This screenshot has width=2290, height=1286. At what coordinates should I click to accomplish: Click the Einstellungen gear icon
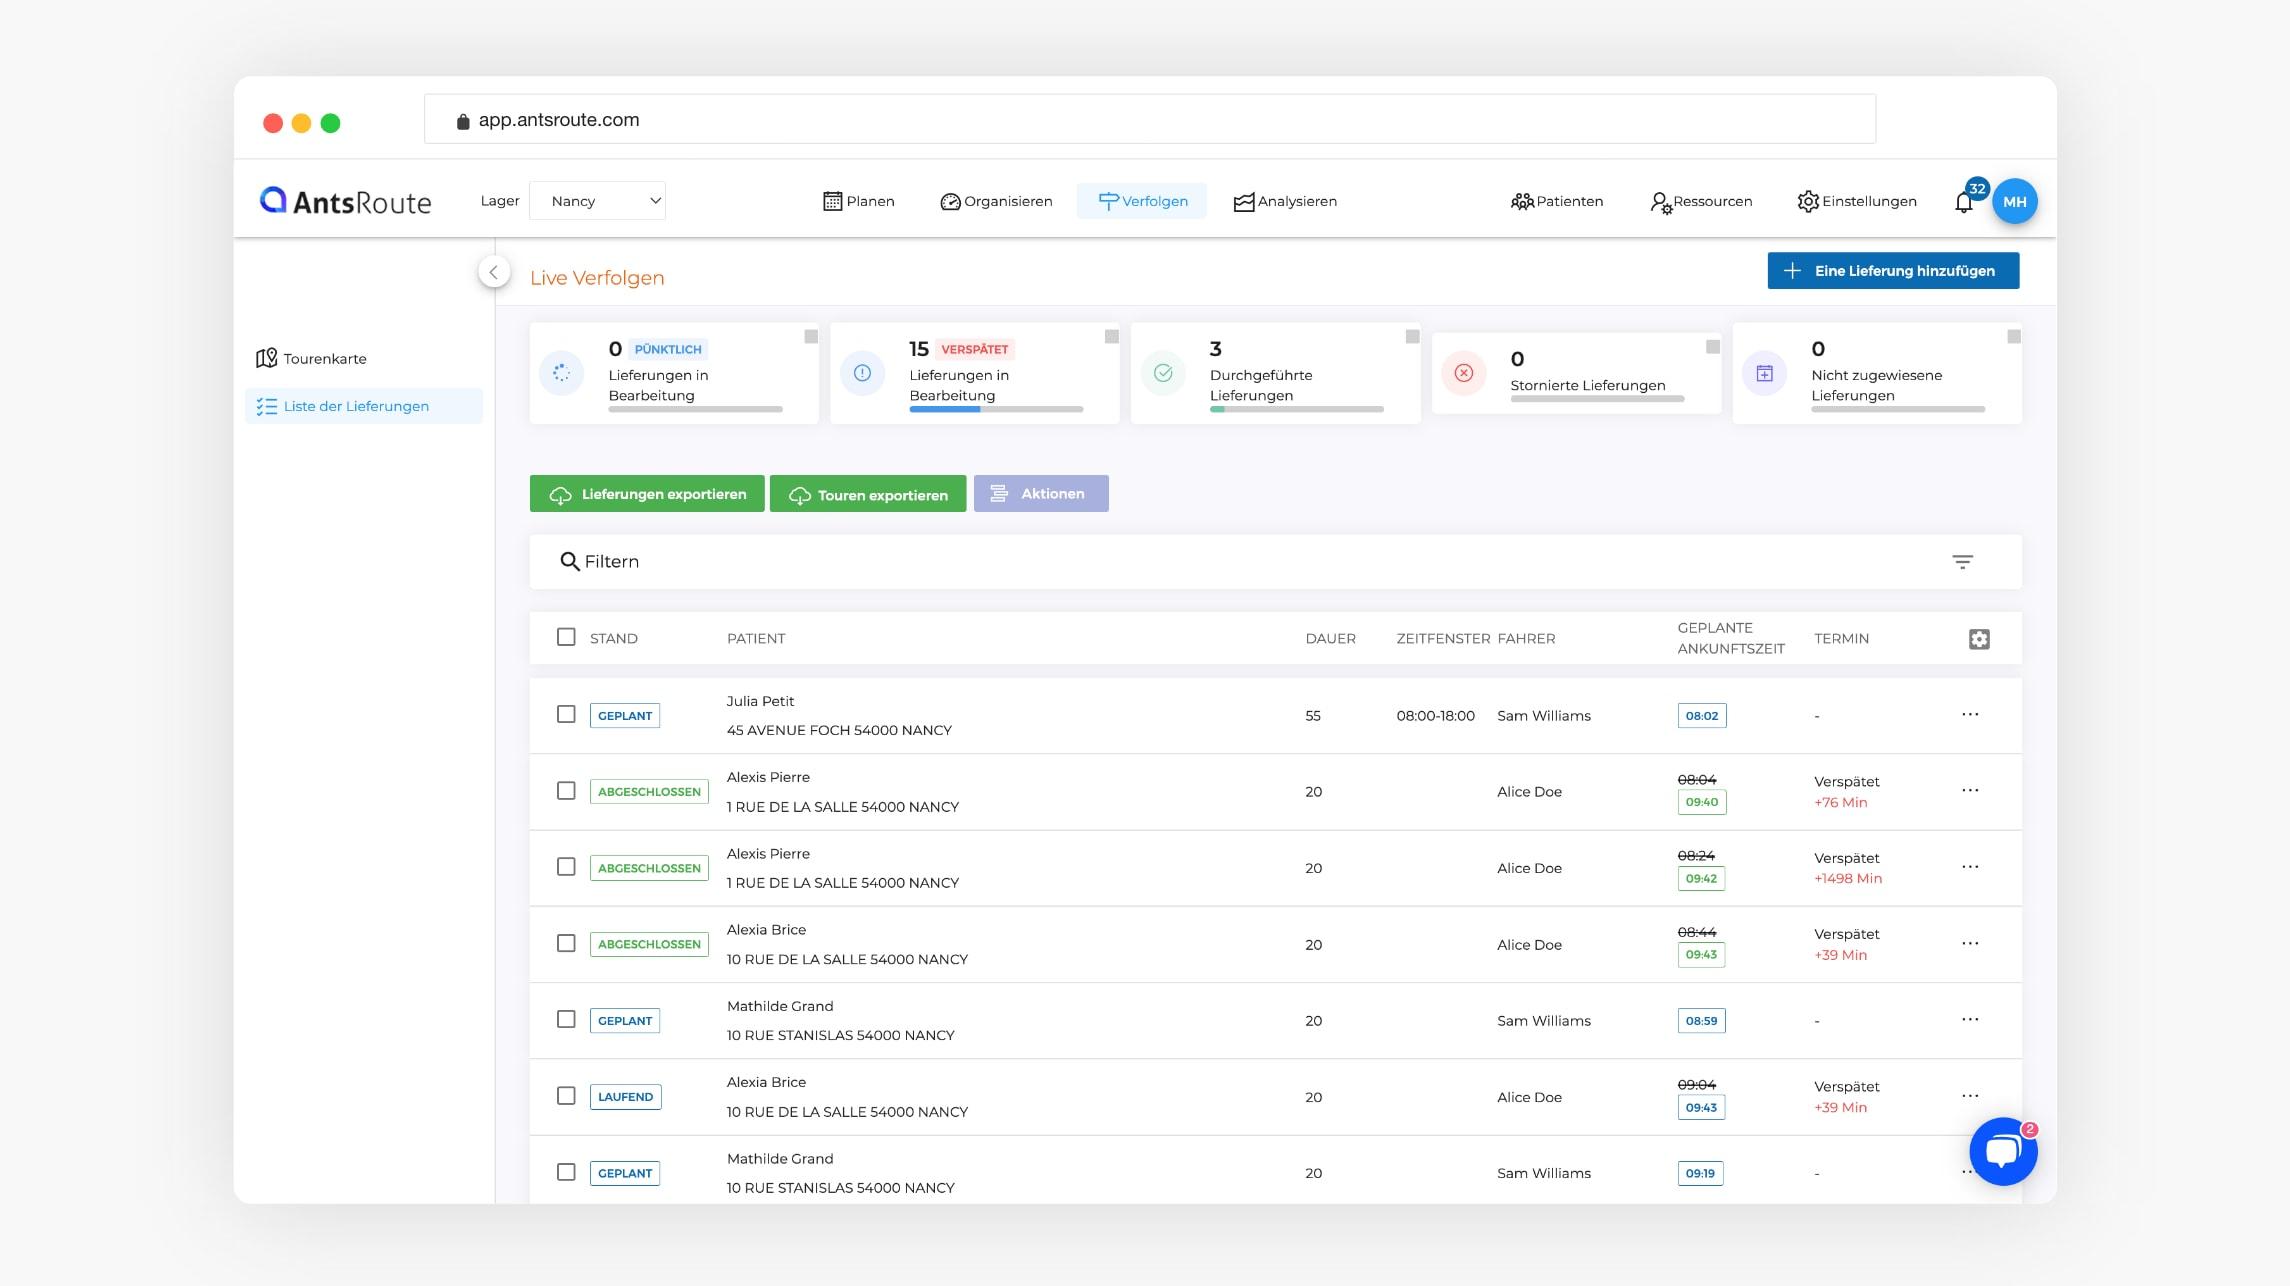pos(1808,201)
